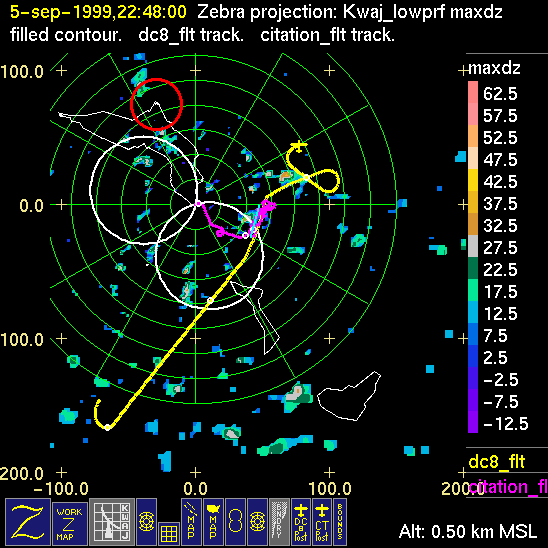Toggle the CT Post aircraft icon
This screenshot has width=548, height=548.
(x=322, y=521)
